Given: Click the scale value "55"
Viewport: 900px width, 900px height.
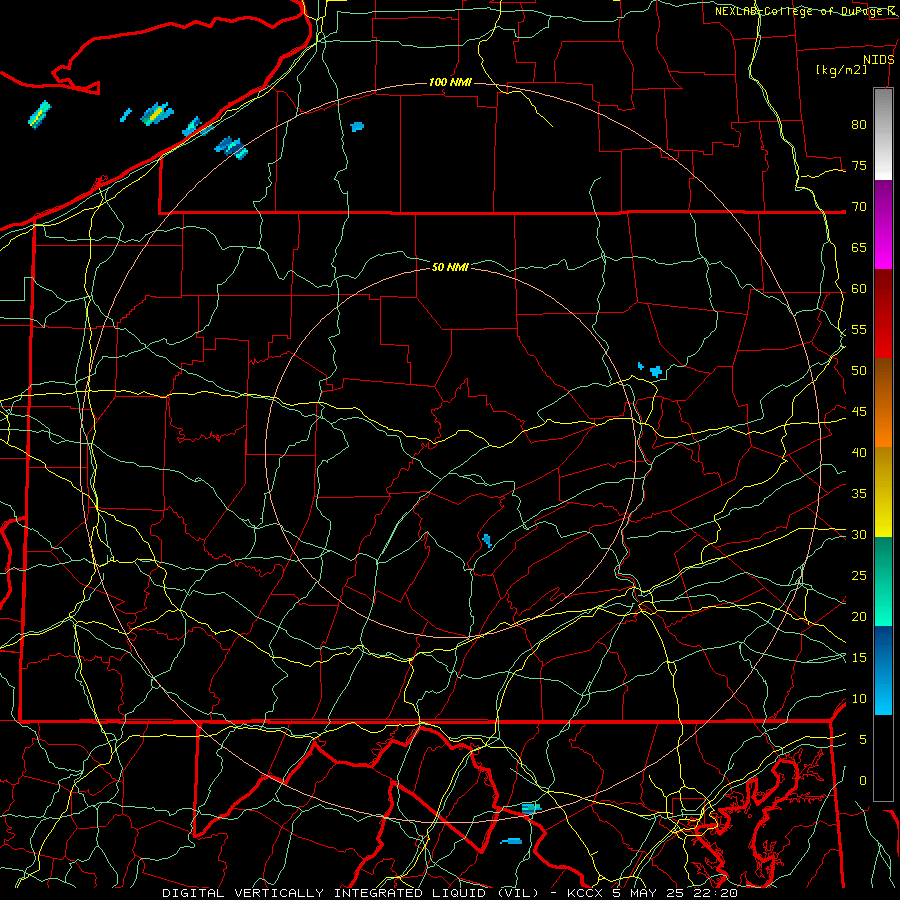Looking at the screenshot, I should click(x=859, y=330).
